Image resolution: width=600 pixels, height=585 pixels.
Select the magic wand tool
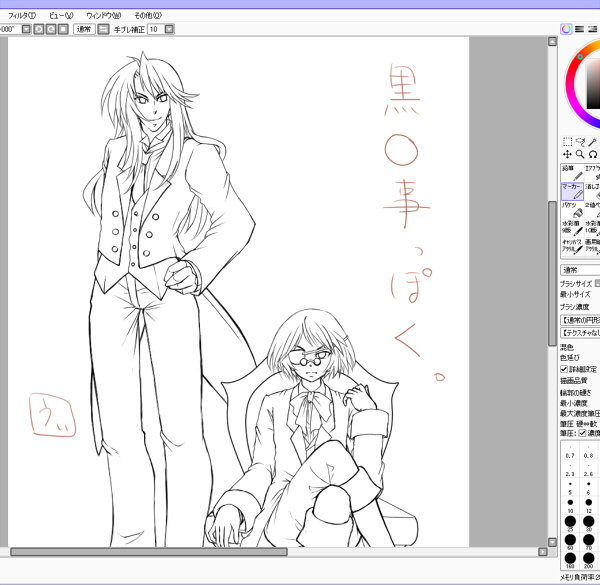coord(593,142)
